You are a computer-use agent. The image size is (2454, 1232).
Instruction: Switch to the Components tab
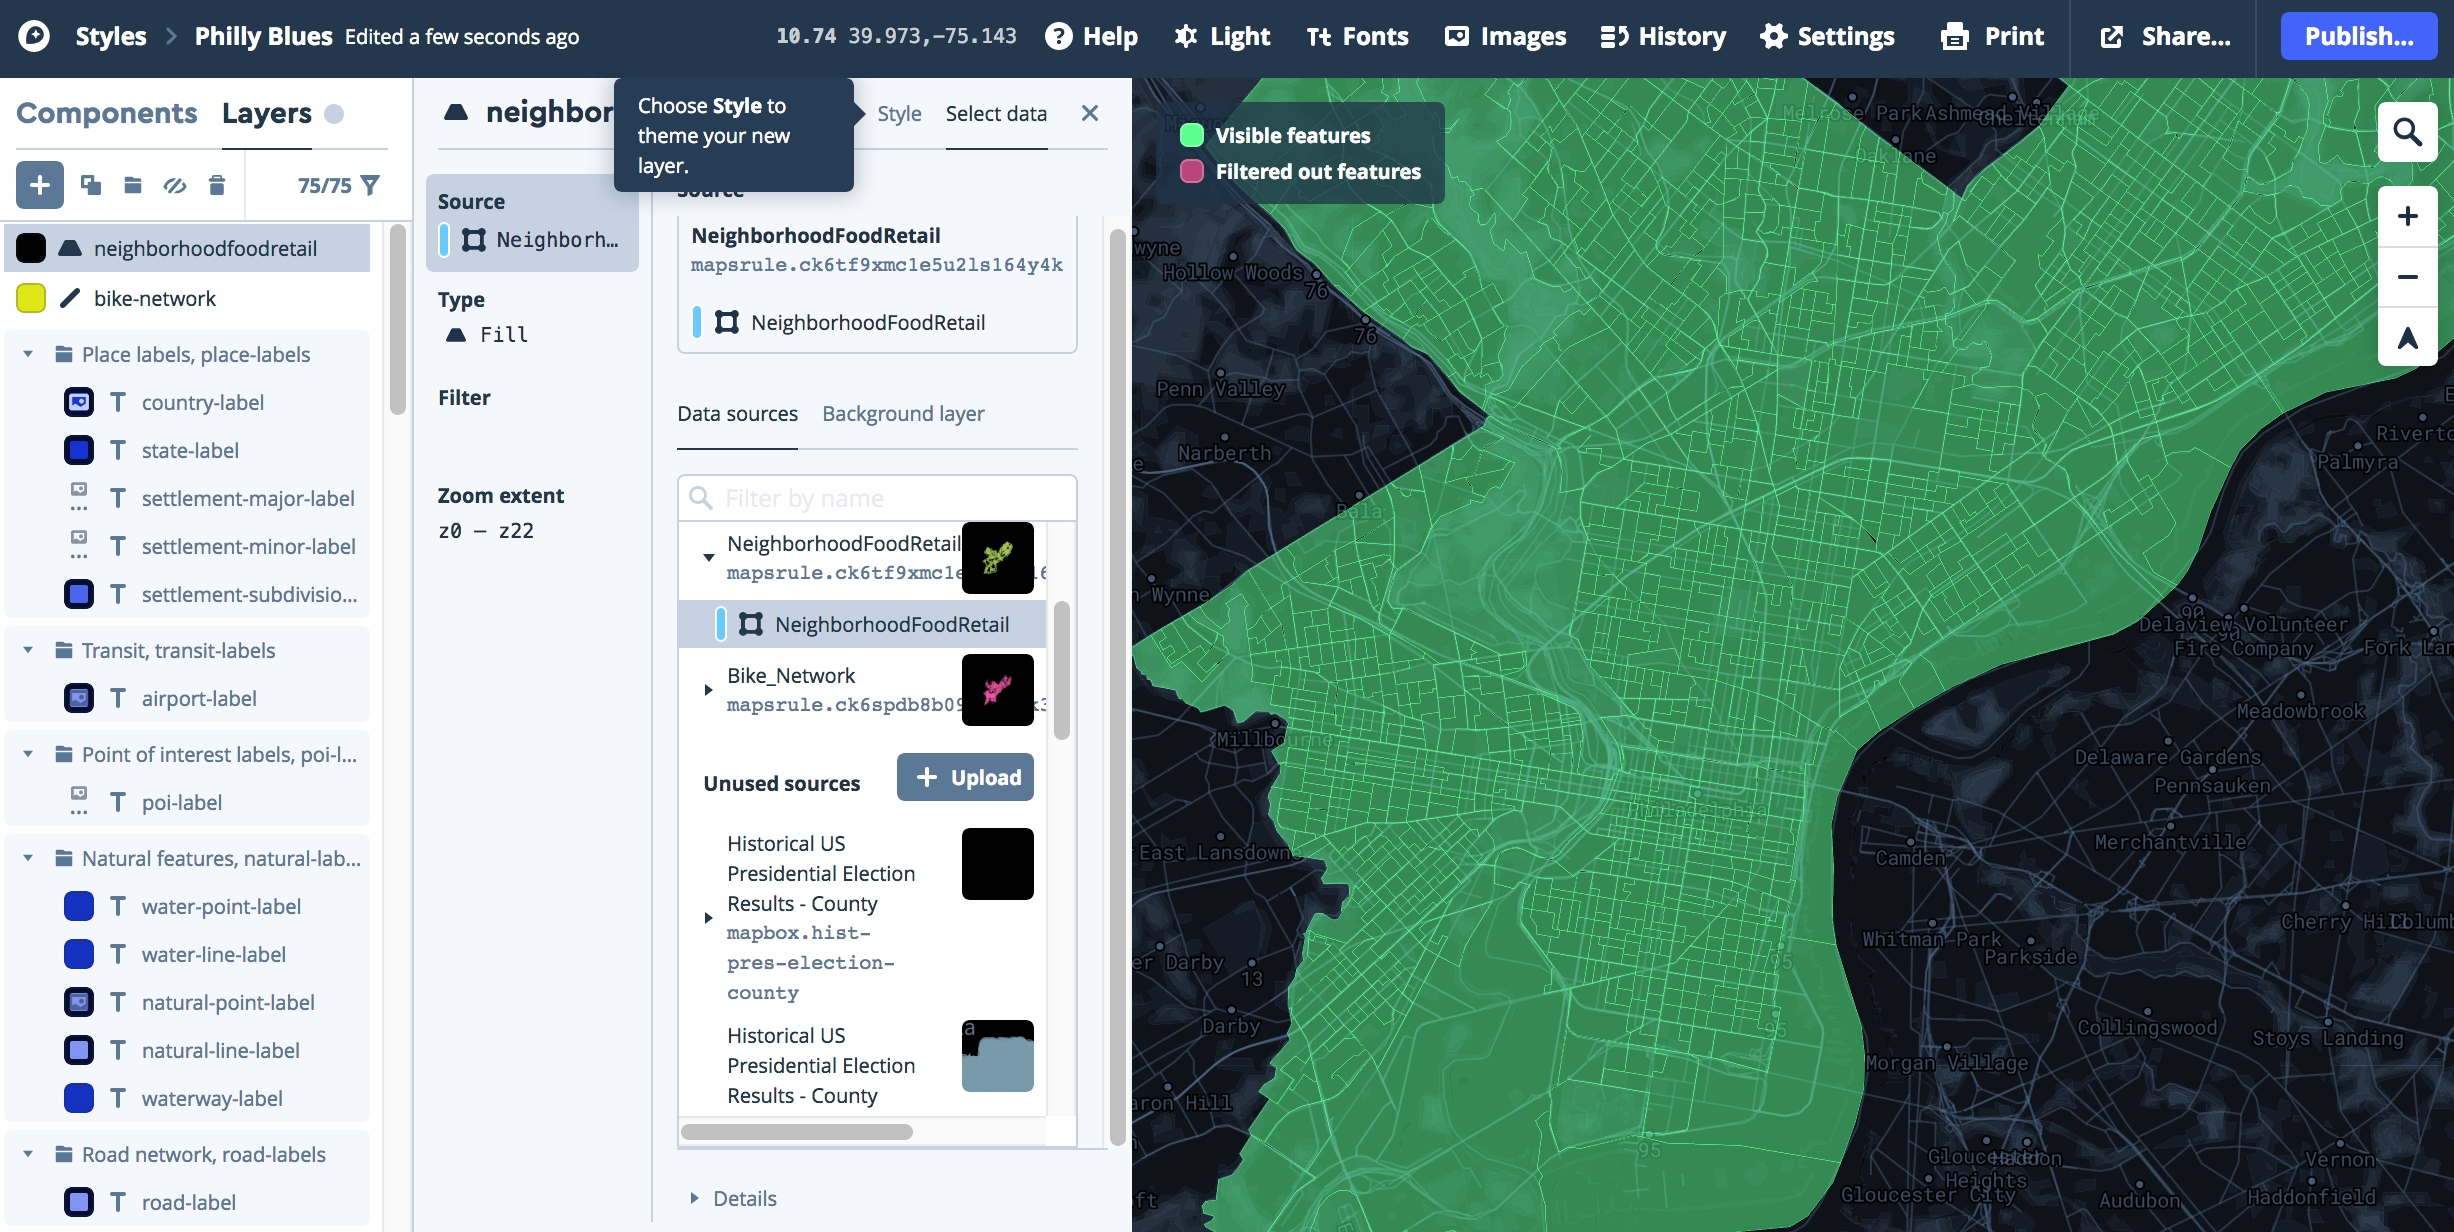pos(106,113)
